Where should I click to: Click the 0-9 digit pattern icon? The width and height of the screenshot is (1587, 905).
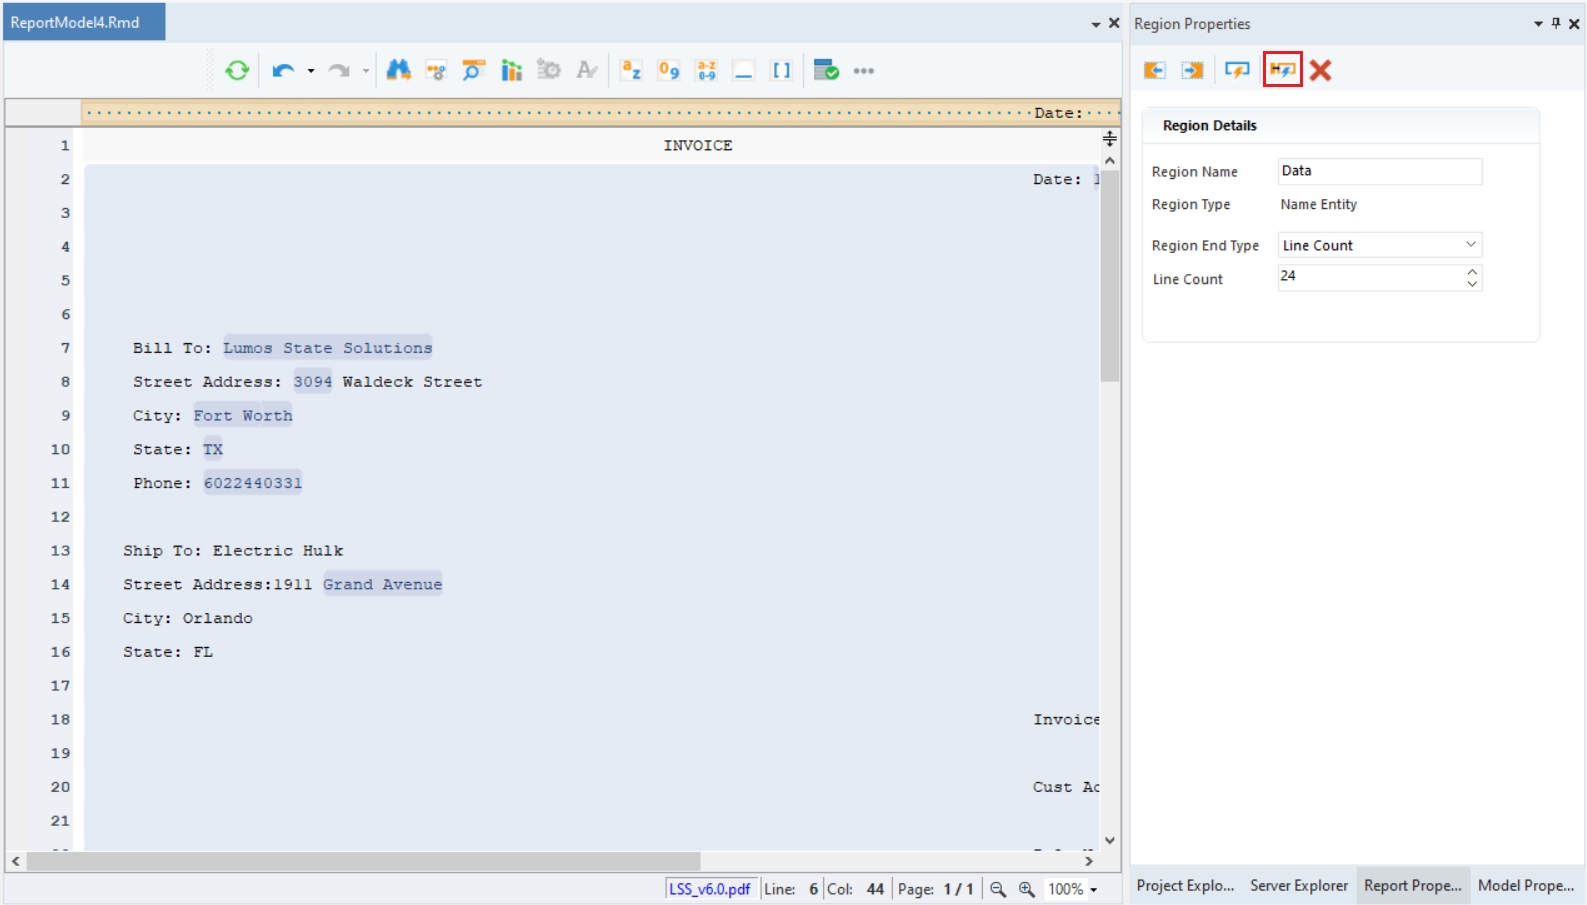coord(669,70)
